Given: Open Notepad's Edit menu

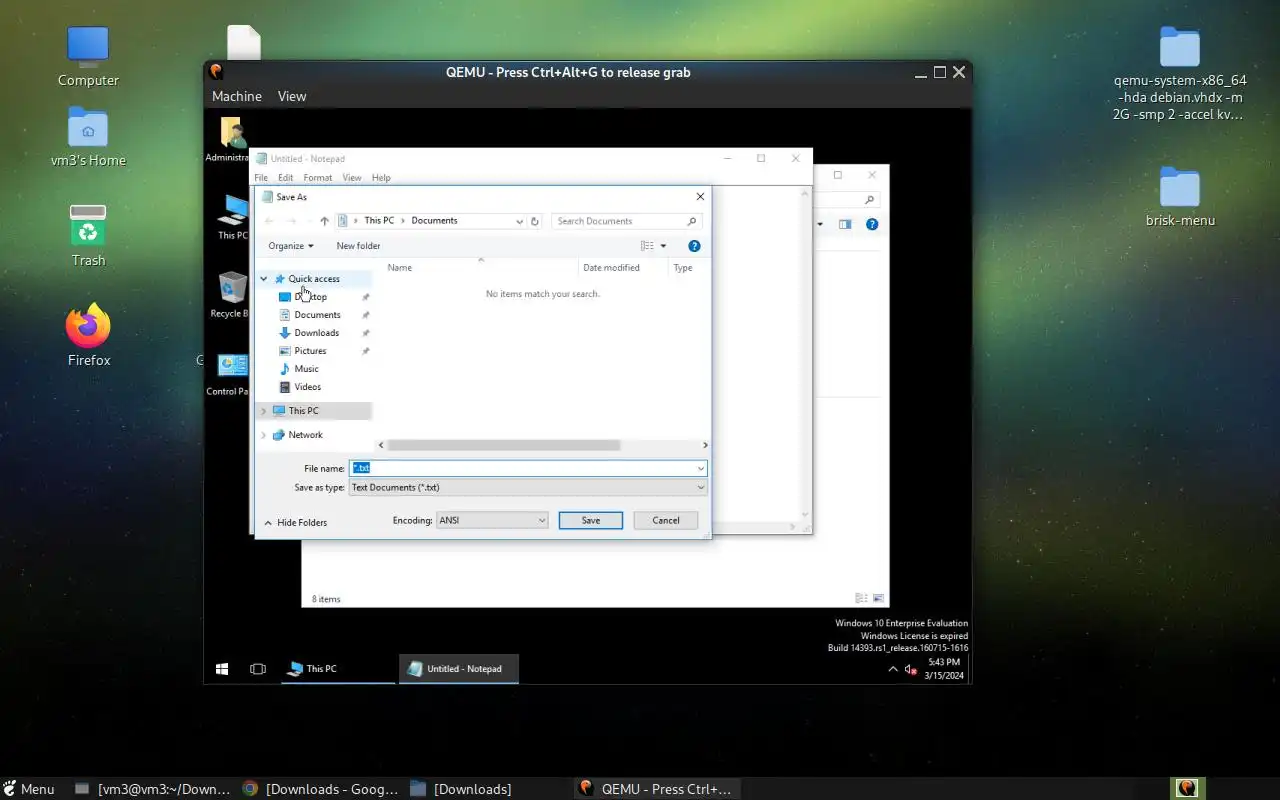Looking at the screenshot, I should click(x=285, y=178).
